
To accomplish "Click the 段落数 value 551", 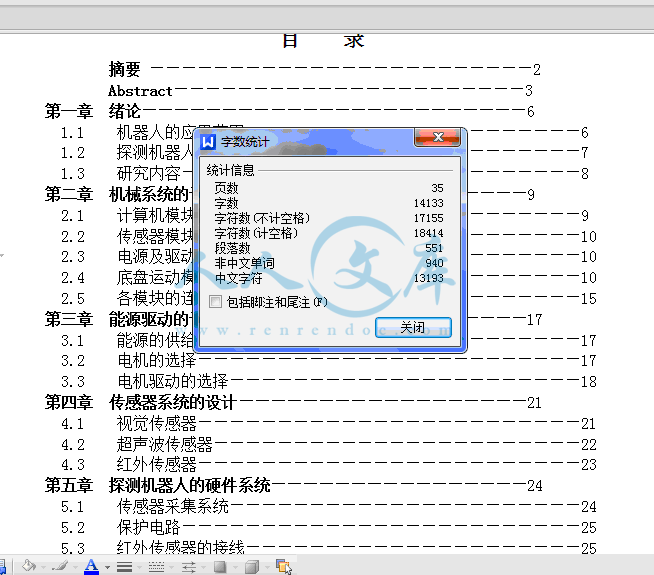I will pyautogui.click(x=434, y=248).
